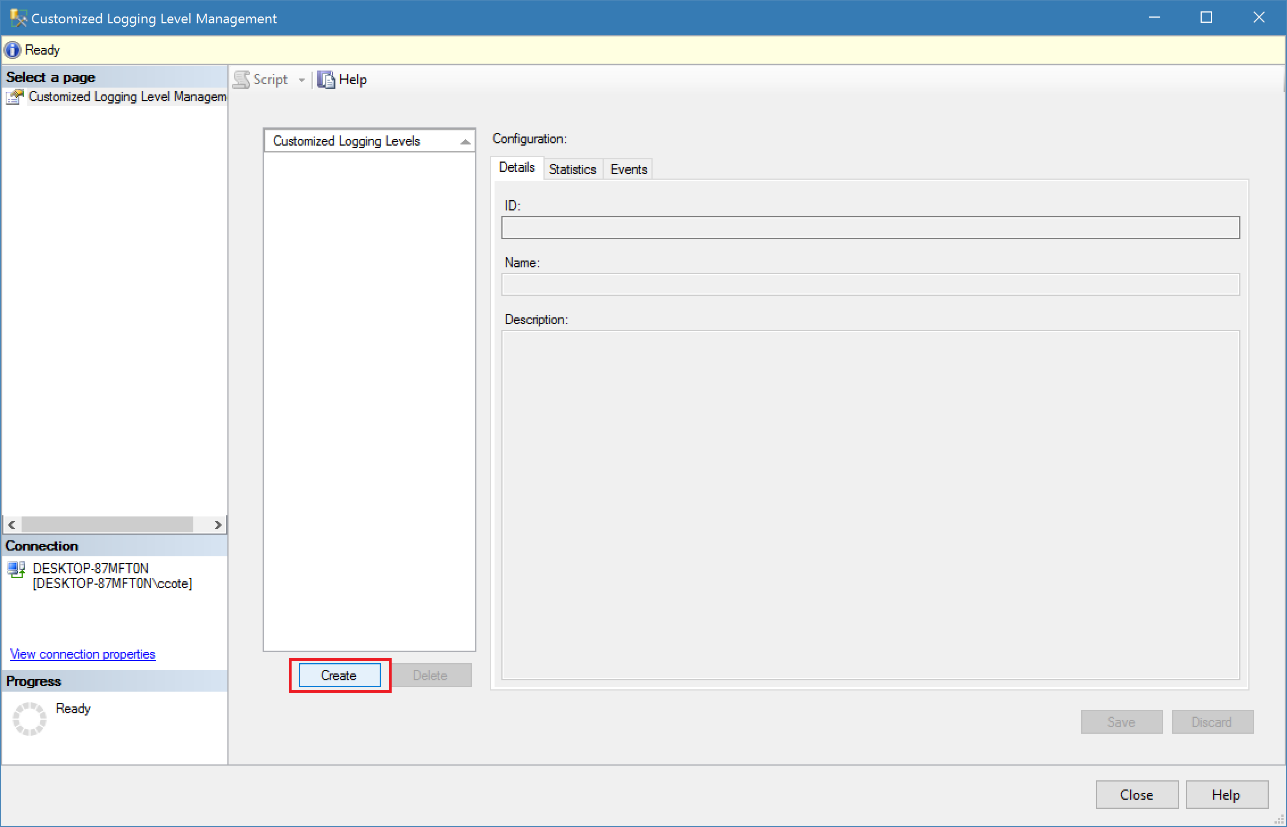Open the Script dropdown arrow
This screenshot has width=1287, height=827.
[x=302, y=80]
